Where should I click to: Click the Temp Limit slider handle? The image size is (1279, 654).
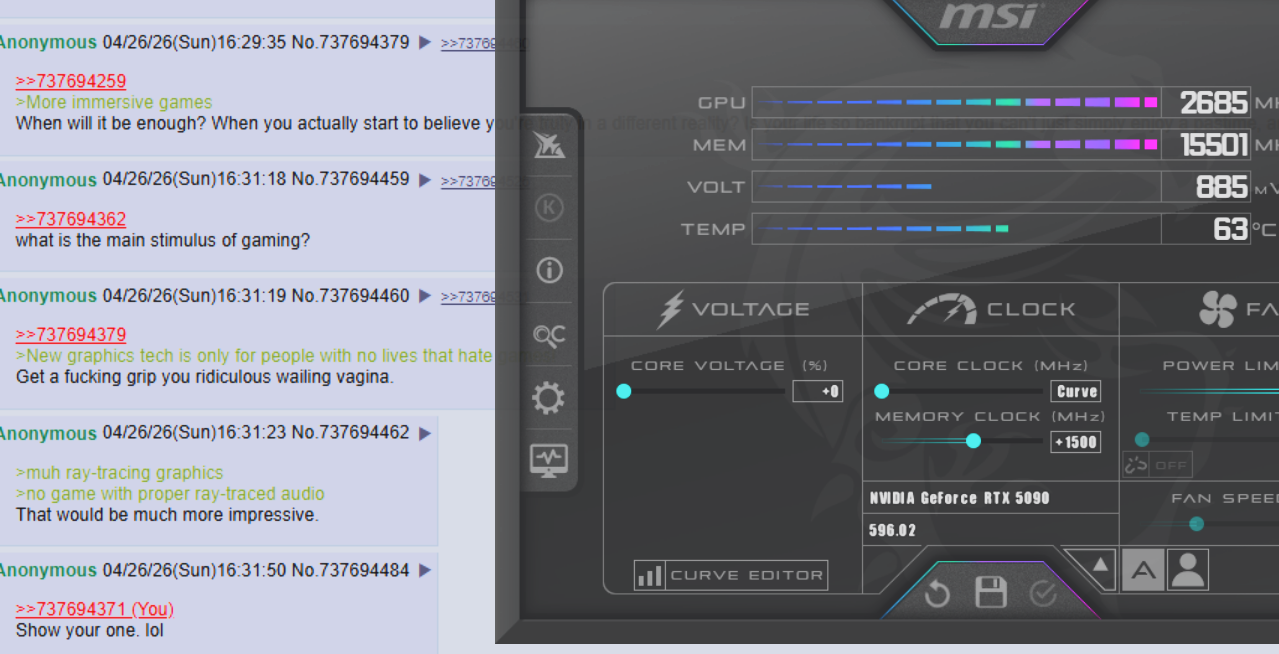point(1142,439)
